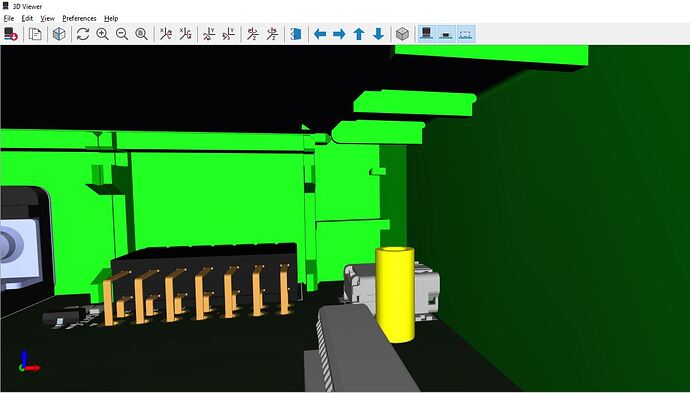The image size is (690, 393).
Task: Redraw the view with the refresh icon
Action: 83,34
